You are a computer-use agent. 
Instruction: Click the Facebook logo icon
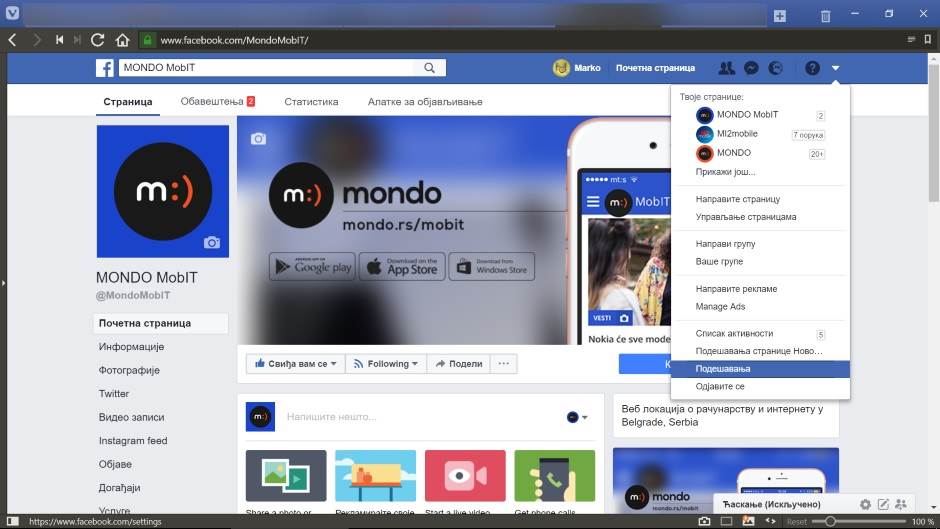point(105,68)
